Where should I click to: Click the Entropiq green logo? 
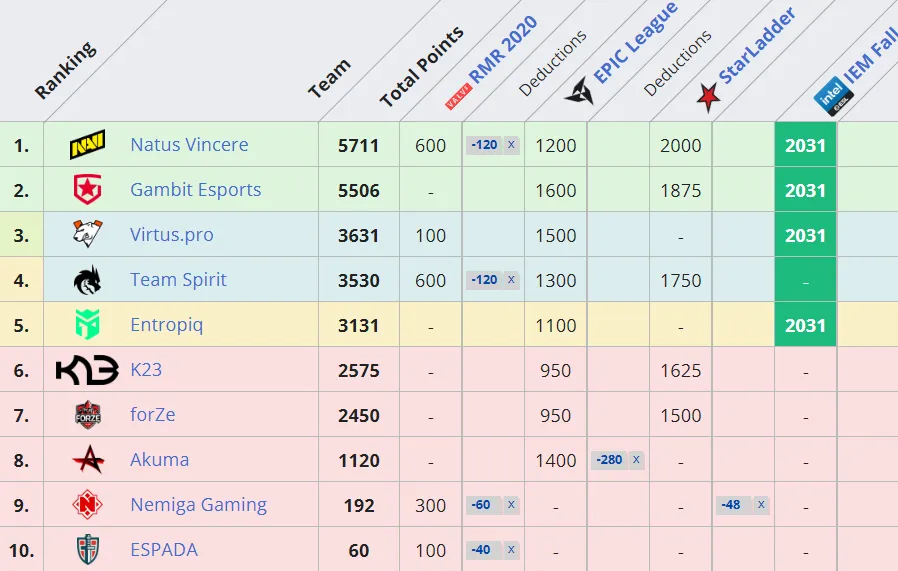87,325
